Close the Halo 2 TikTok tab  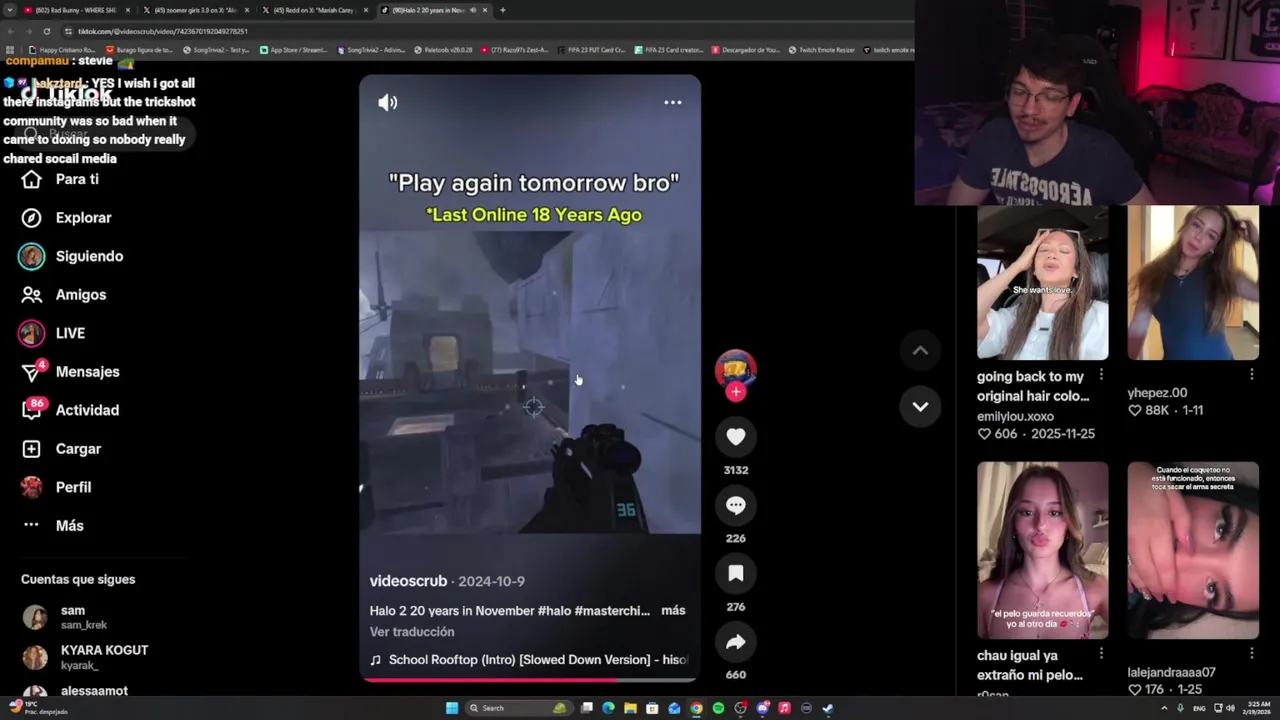click(485, 10)
